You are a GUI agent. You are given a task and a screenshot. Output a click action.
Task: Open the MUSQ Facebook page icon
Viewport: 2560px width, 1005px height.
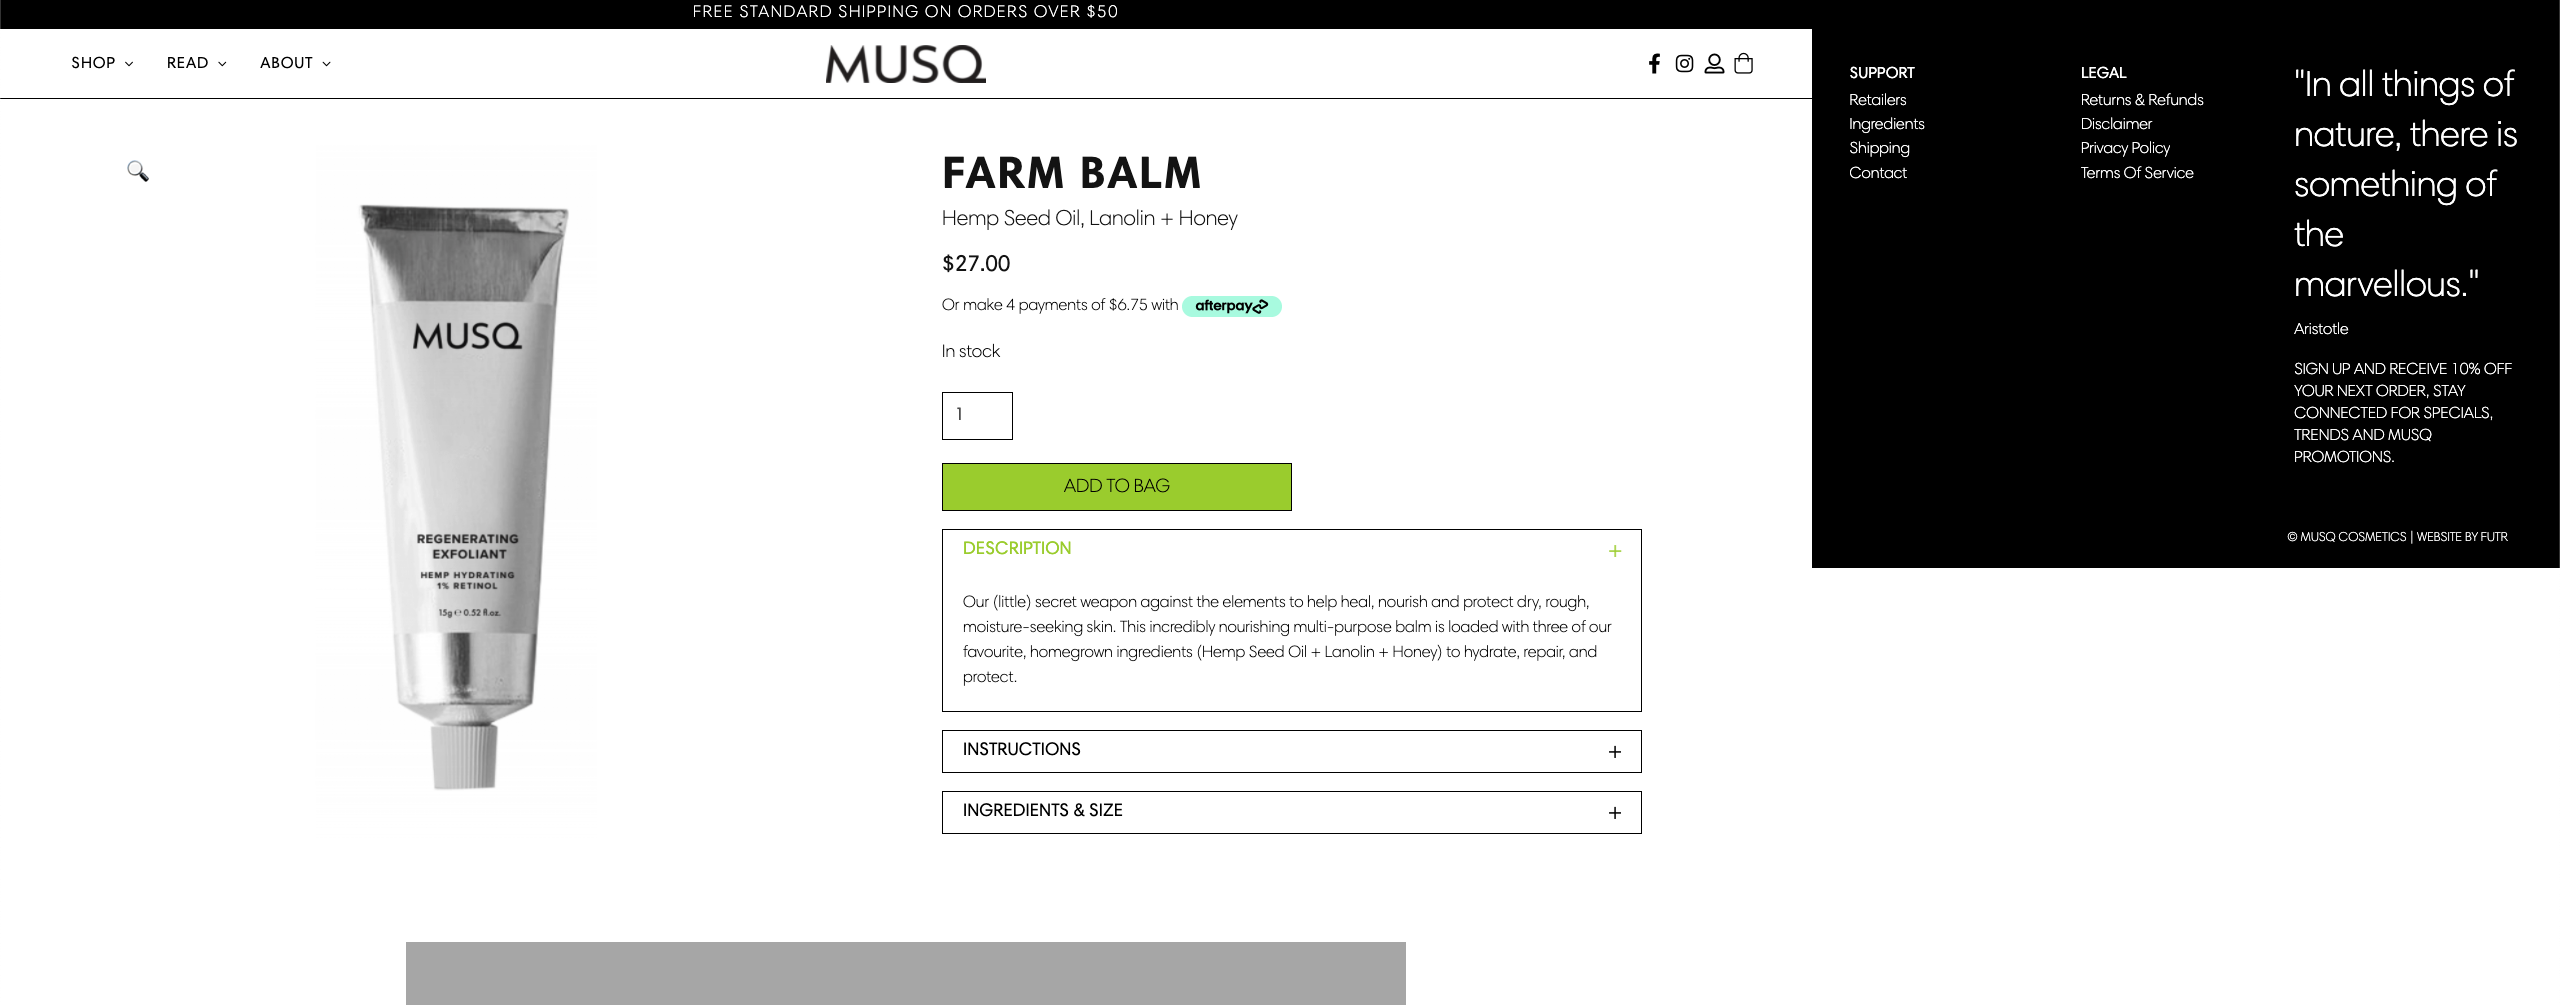pos(1654,64)
